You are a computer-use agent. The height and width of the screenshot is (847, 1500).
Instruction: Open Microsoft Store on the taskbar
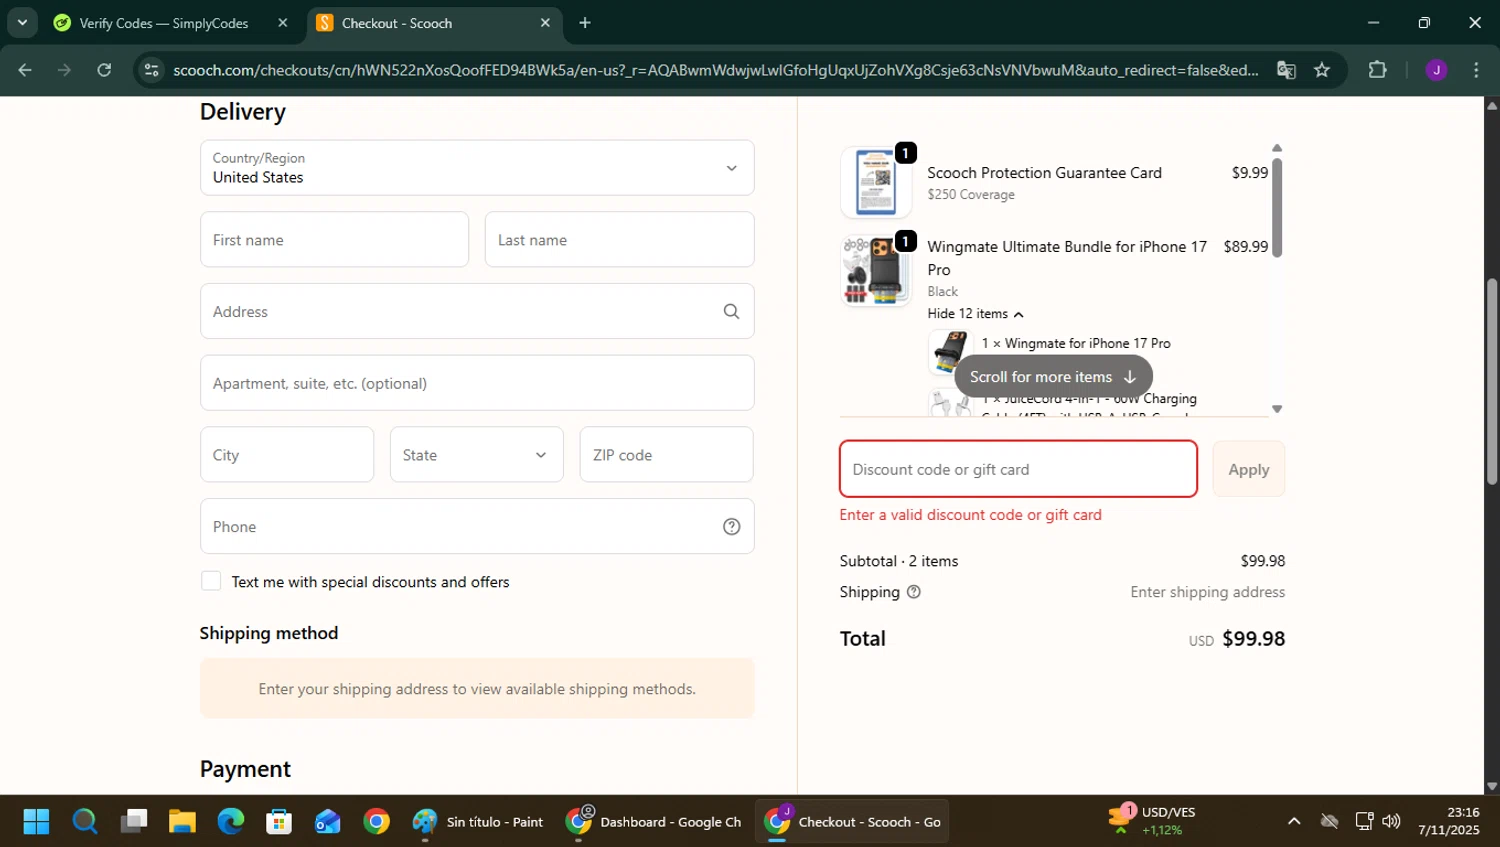coord(279,822)
